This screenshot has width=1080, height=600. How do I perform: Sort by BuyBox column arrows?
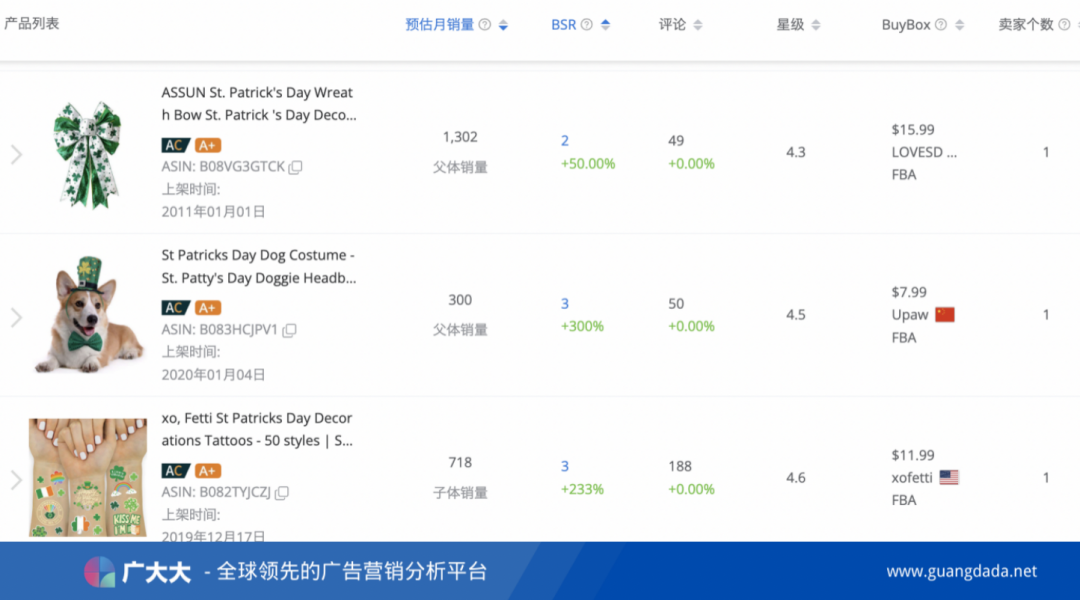pos(959,25)
